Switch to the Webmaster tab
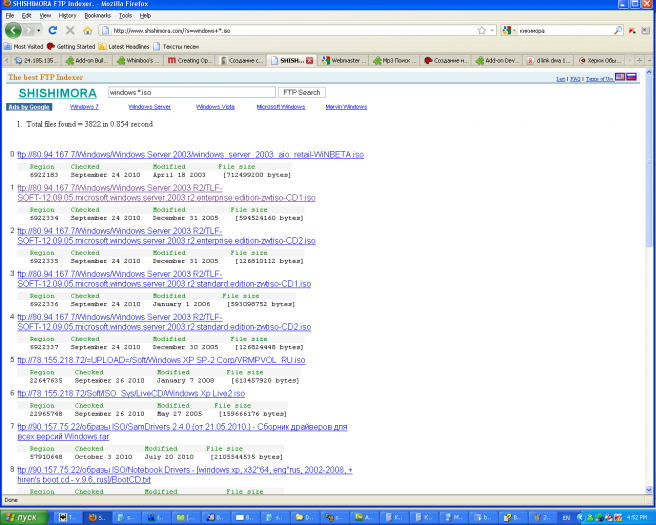 (x=344, y=61)
